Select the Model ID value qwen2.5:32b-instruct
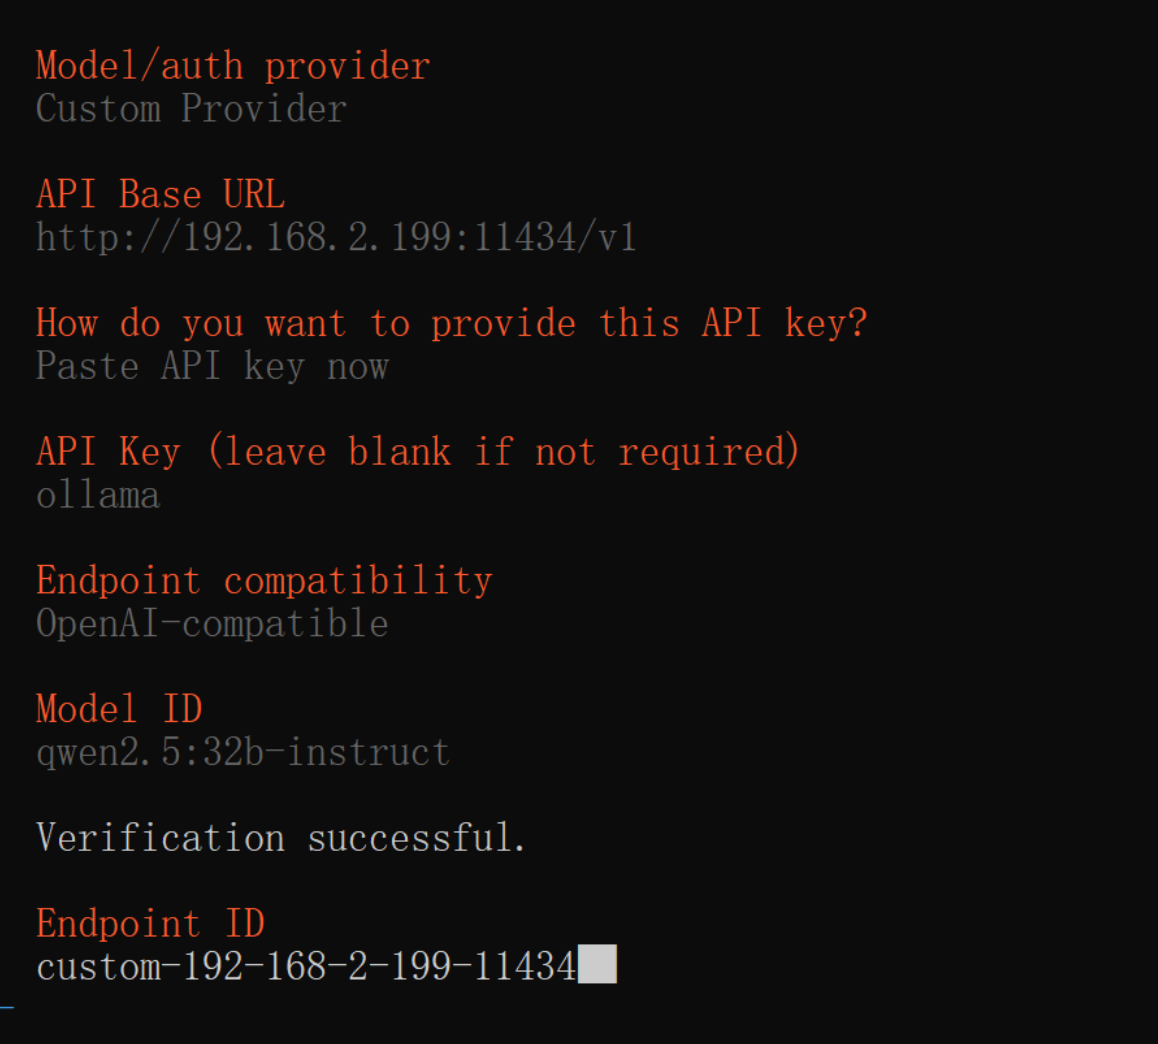This screenshot has height=1044, width=1158. [x=243, y=753]
